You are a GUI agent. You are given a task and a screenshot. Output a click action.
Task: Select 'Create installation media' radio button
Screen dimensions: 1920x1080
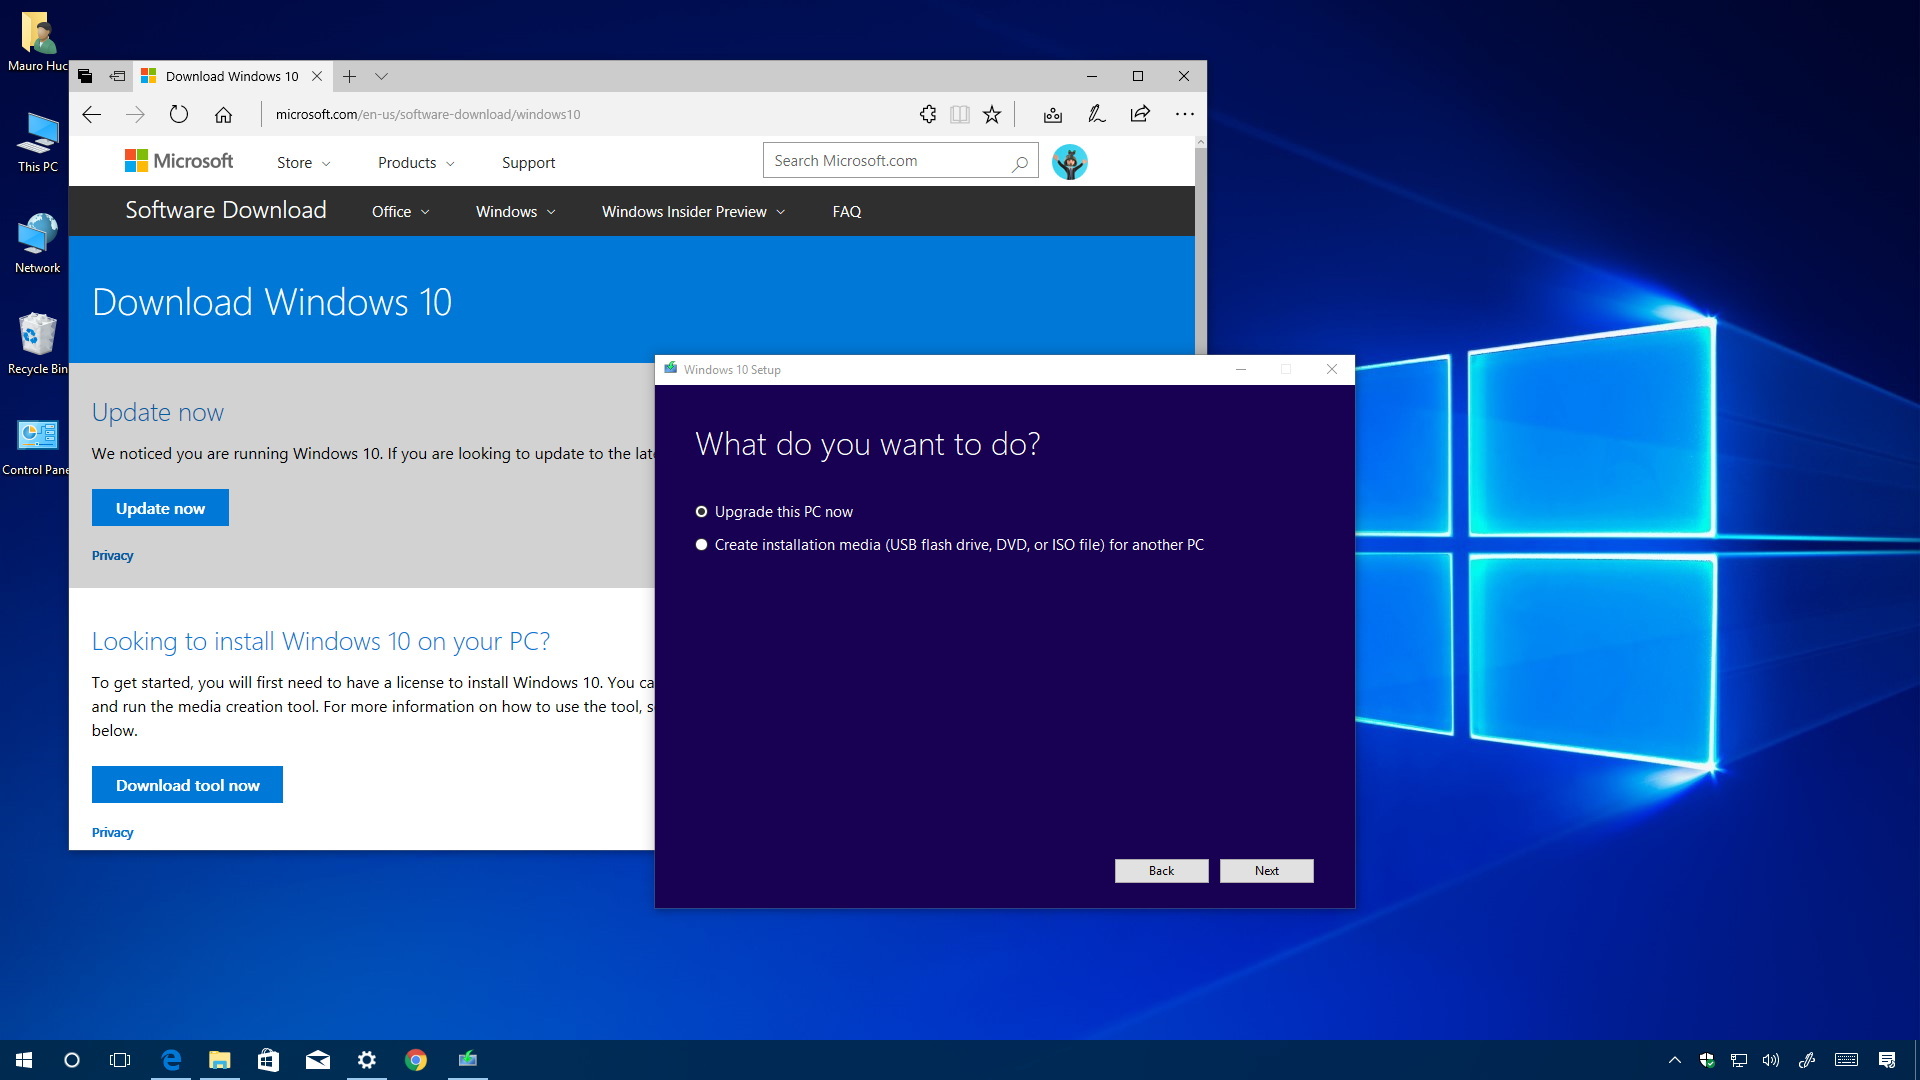[x=702, y=543]
